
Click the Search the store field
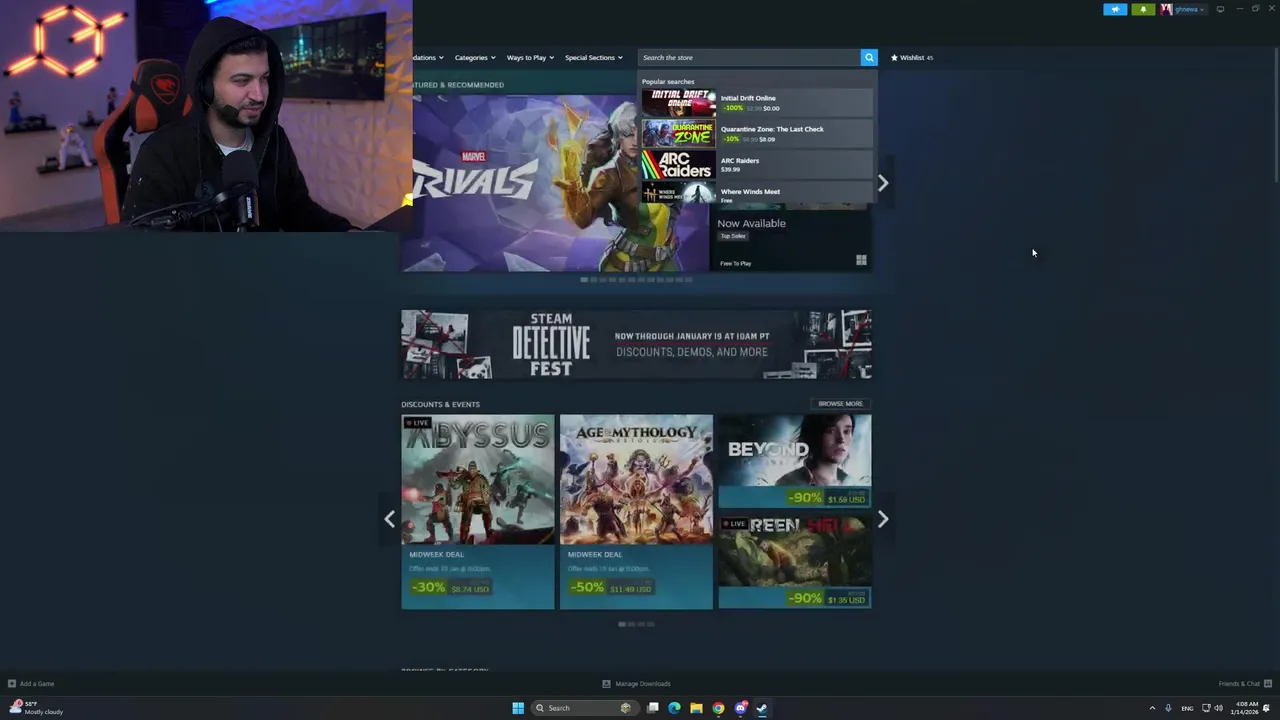[750, 57]
